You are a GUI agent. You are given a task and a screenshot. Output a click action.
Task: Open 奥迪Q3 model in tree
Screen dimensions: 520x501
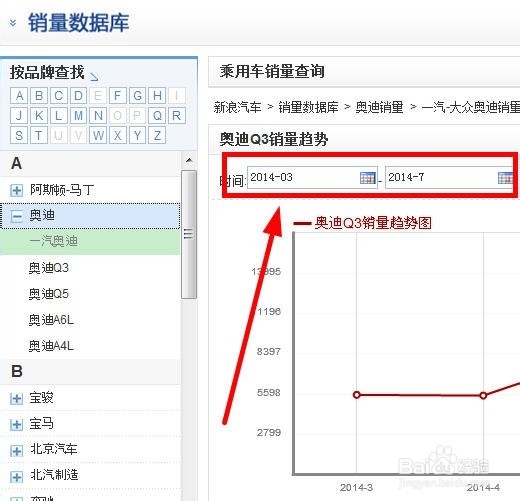pyautogui.click(x=49, y=268)
